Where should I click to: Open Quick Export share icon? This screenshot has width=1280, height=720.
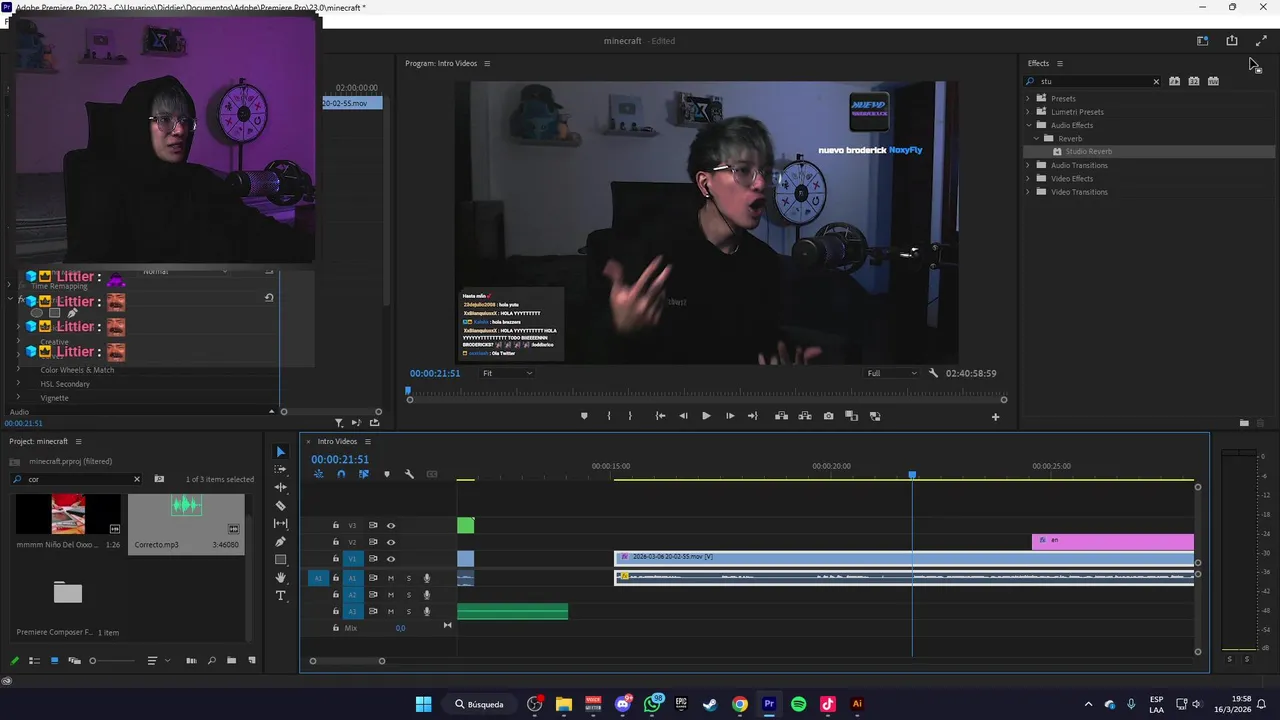pos(1232,41)
